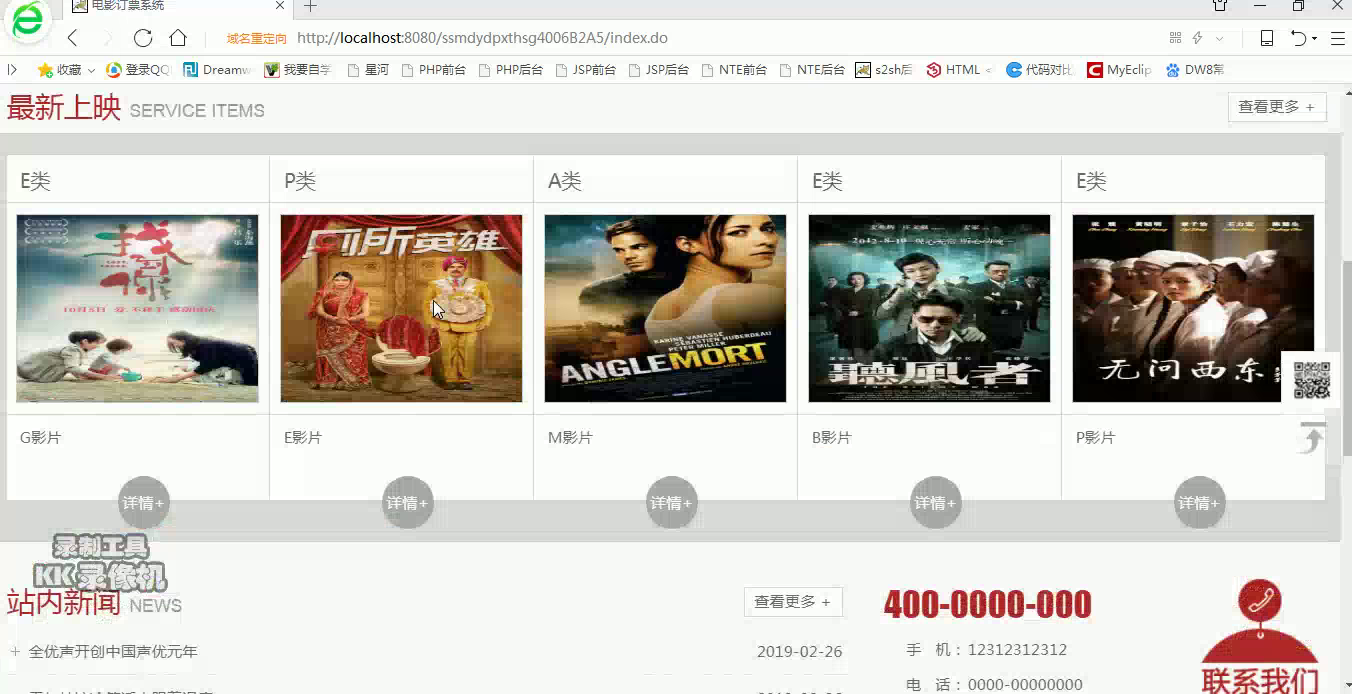This screenshot has width=1352, height=694.
Task: Click 查看更多 beside 站内新闻
Action: pyautogui.click(x=793, y=602)
